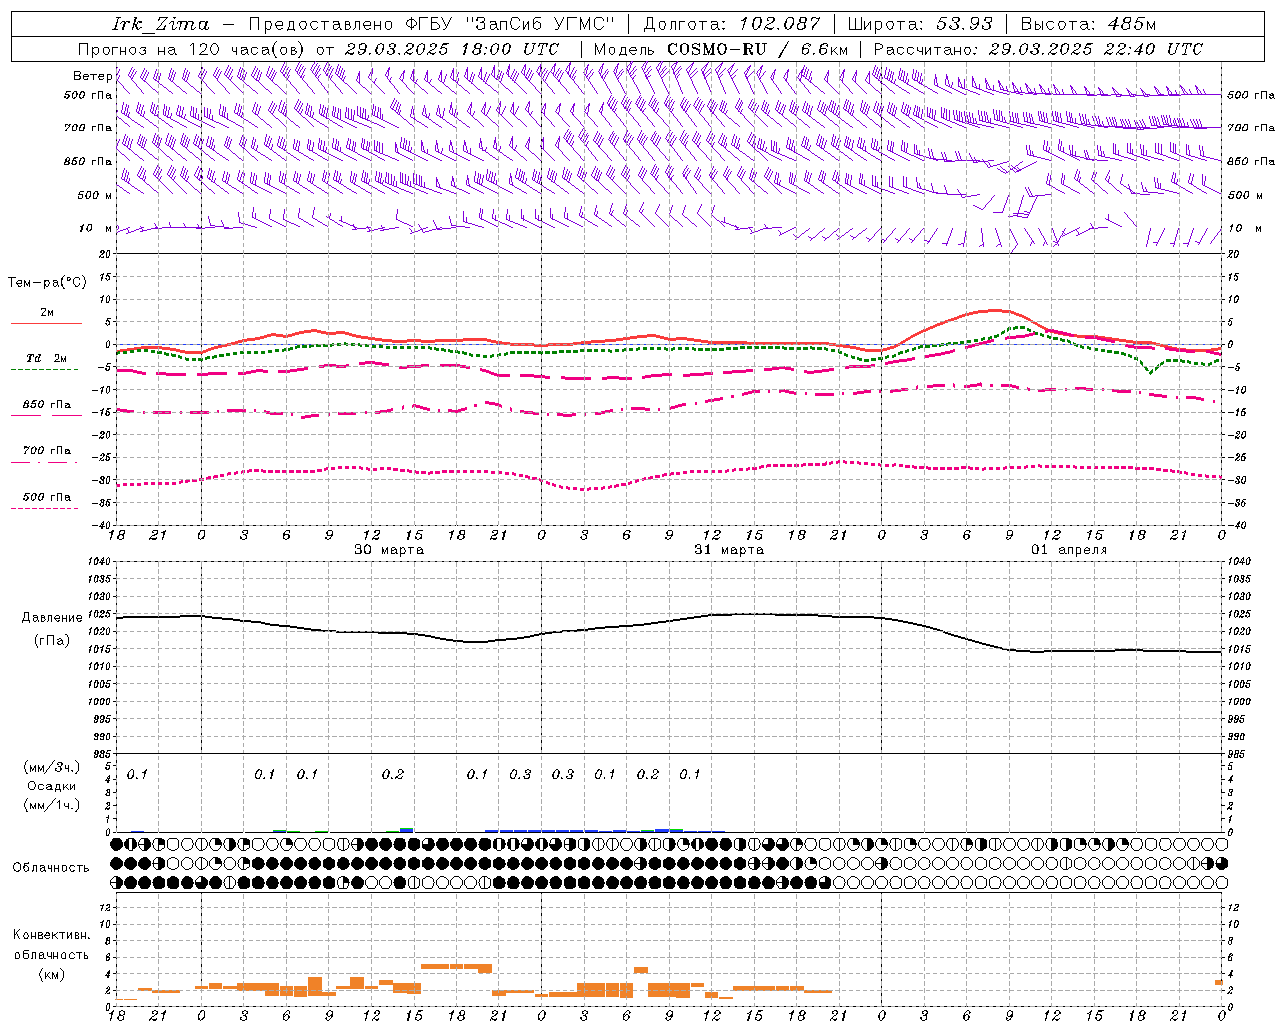Click "(км)" unit under convective cloudiness
Image resolution: width=1280 pixels, height=1024 pixels.
coord(52,974)
